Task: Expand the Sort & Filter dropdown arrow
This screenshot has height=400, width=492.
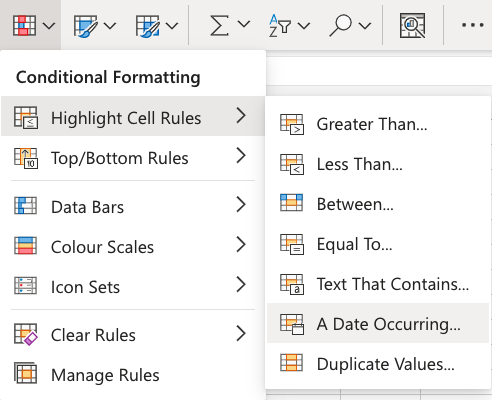Action: click(304, 25)
